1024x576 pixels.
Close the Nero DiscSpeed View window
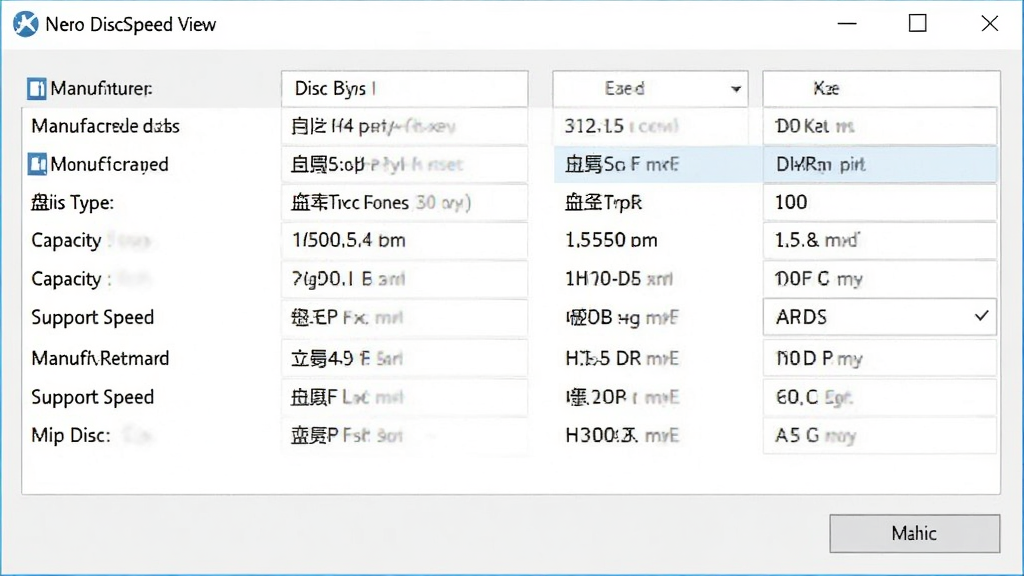(989, 24)
